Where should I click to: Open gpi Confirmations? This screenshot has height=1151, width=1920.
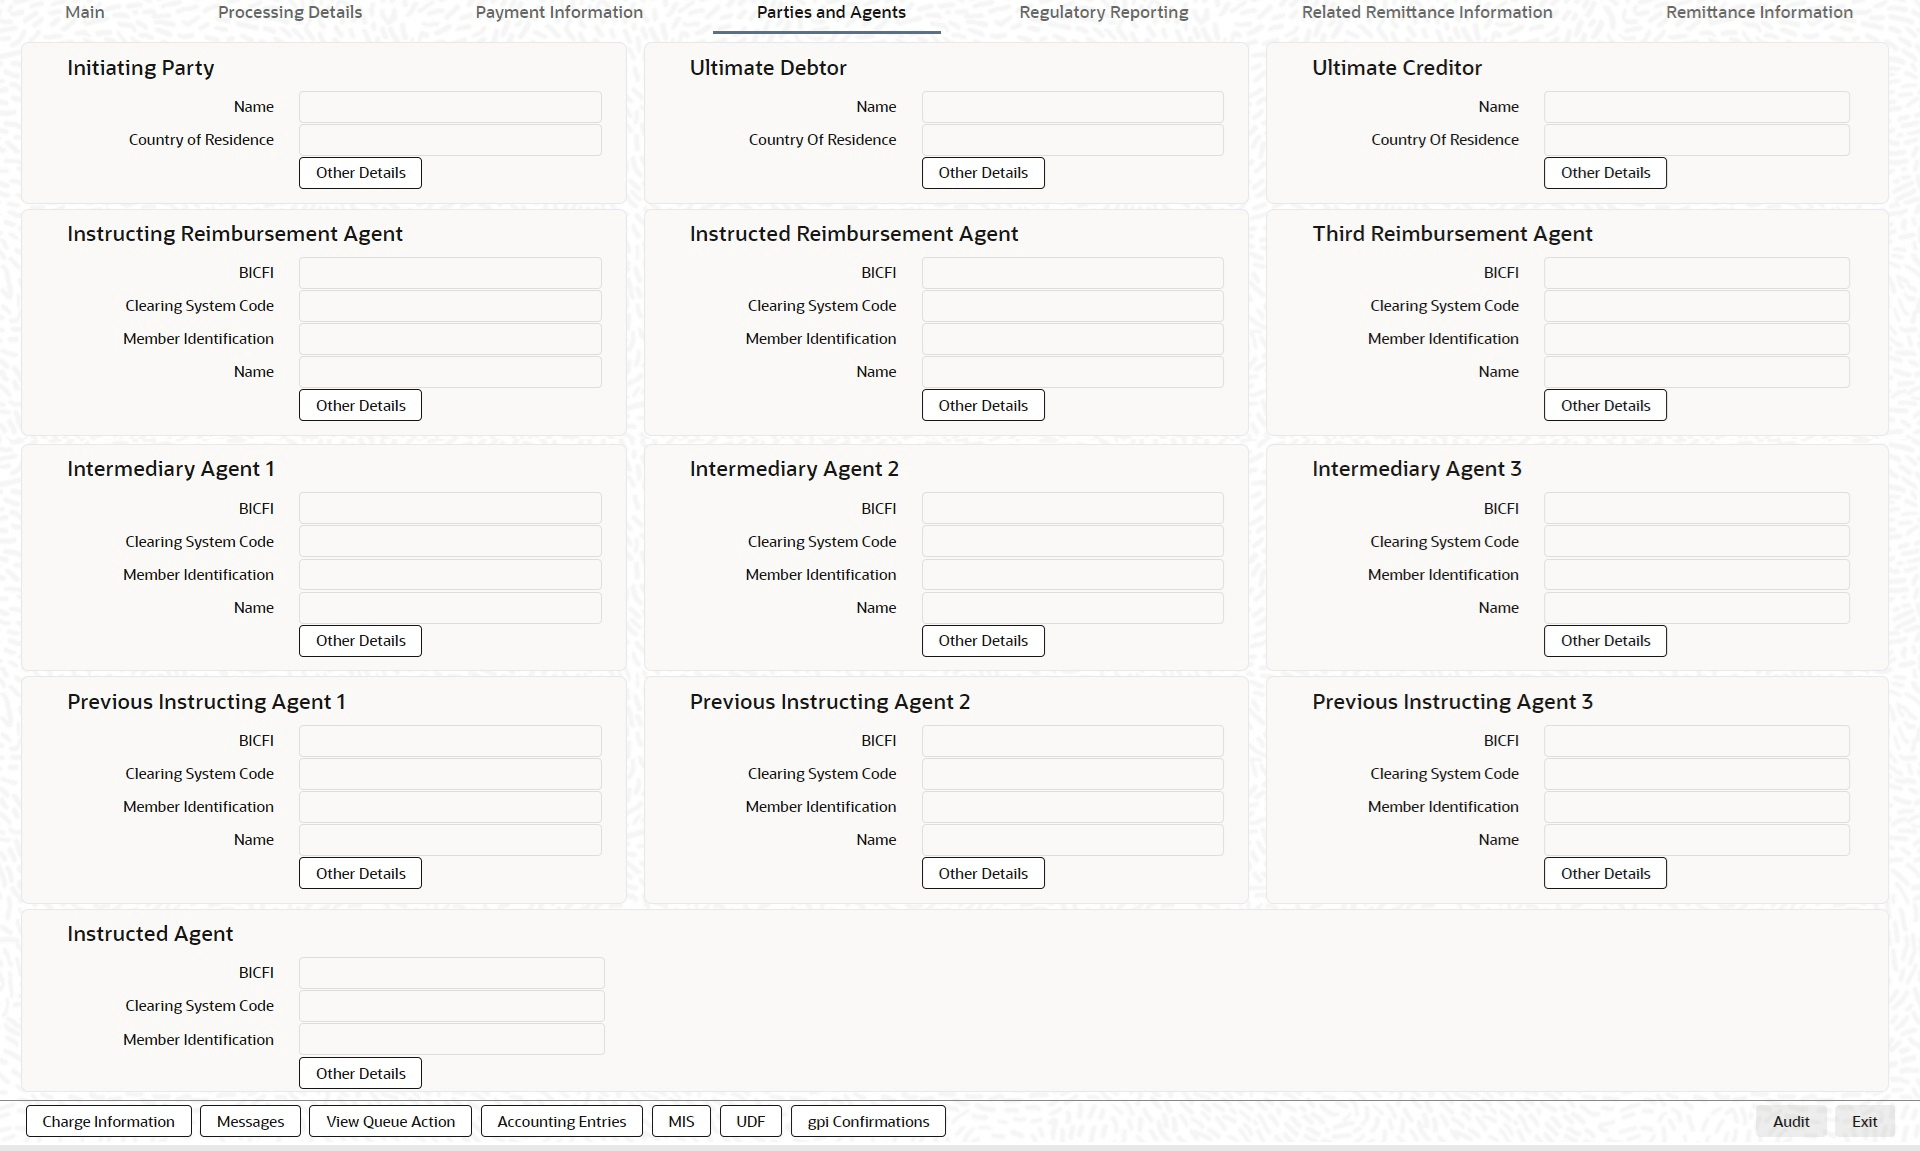[x=868, y=1121]
